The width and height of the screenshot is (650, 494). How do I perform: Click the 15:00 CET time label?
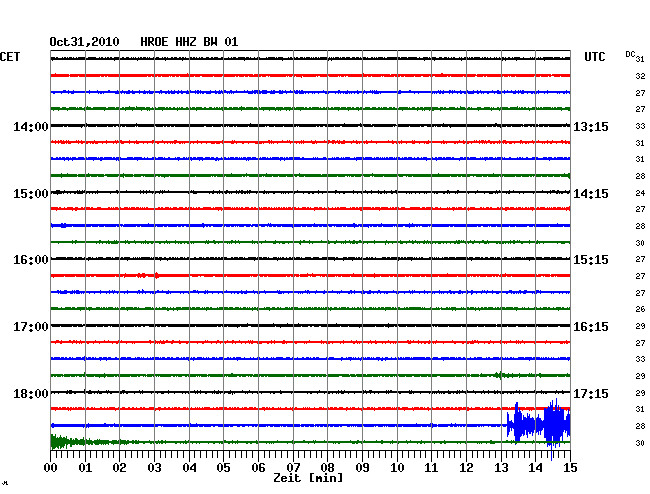click(31, 194)
